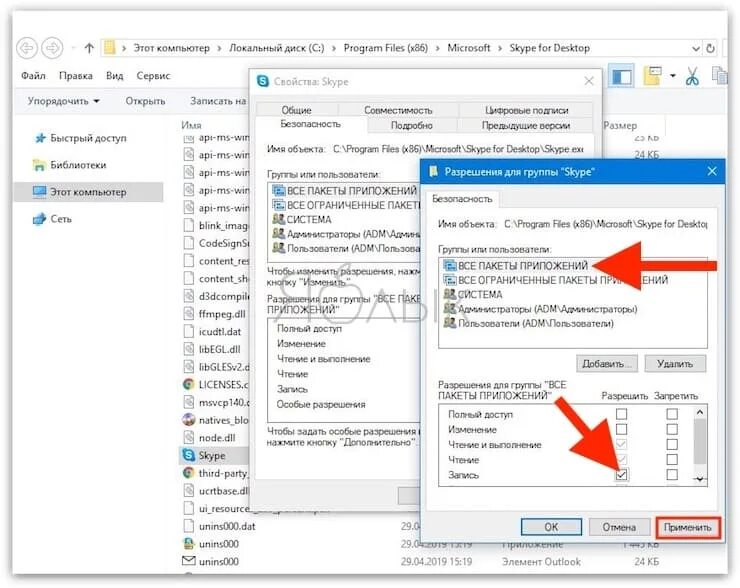This screenshot has width=740, height=588.
Task: Click Remove (Удалить) button
Action: (675, 364)
